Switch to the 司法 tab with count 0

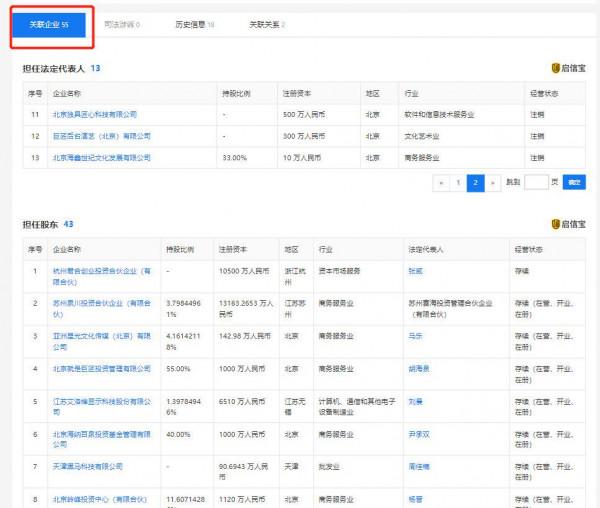122,25
